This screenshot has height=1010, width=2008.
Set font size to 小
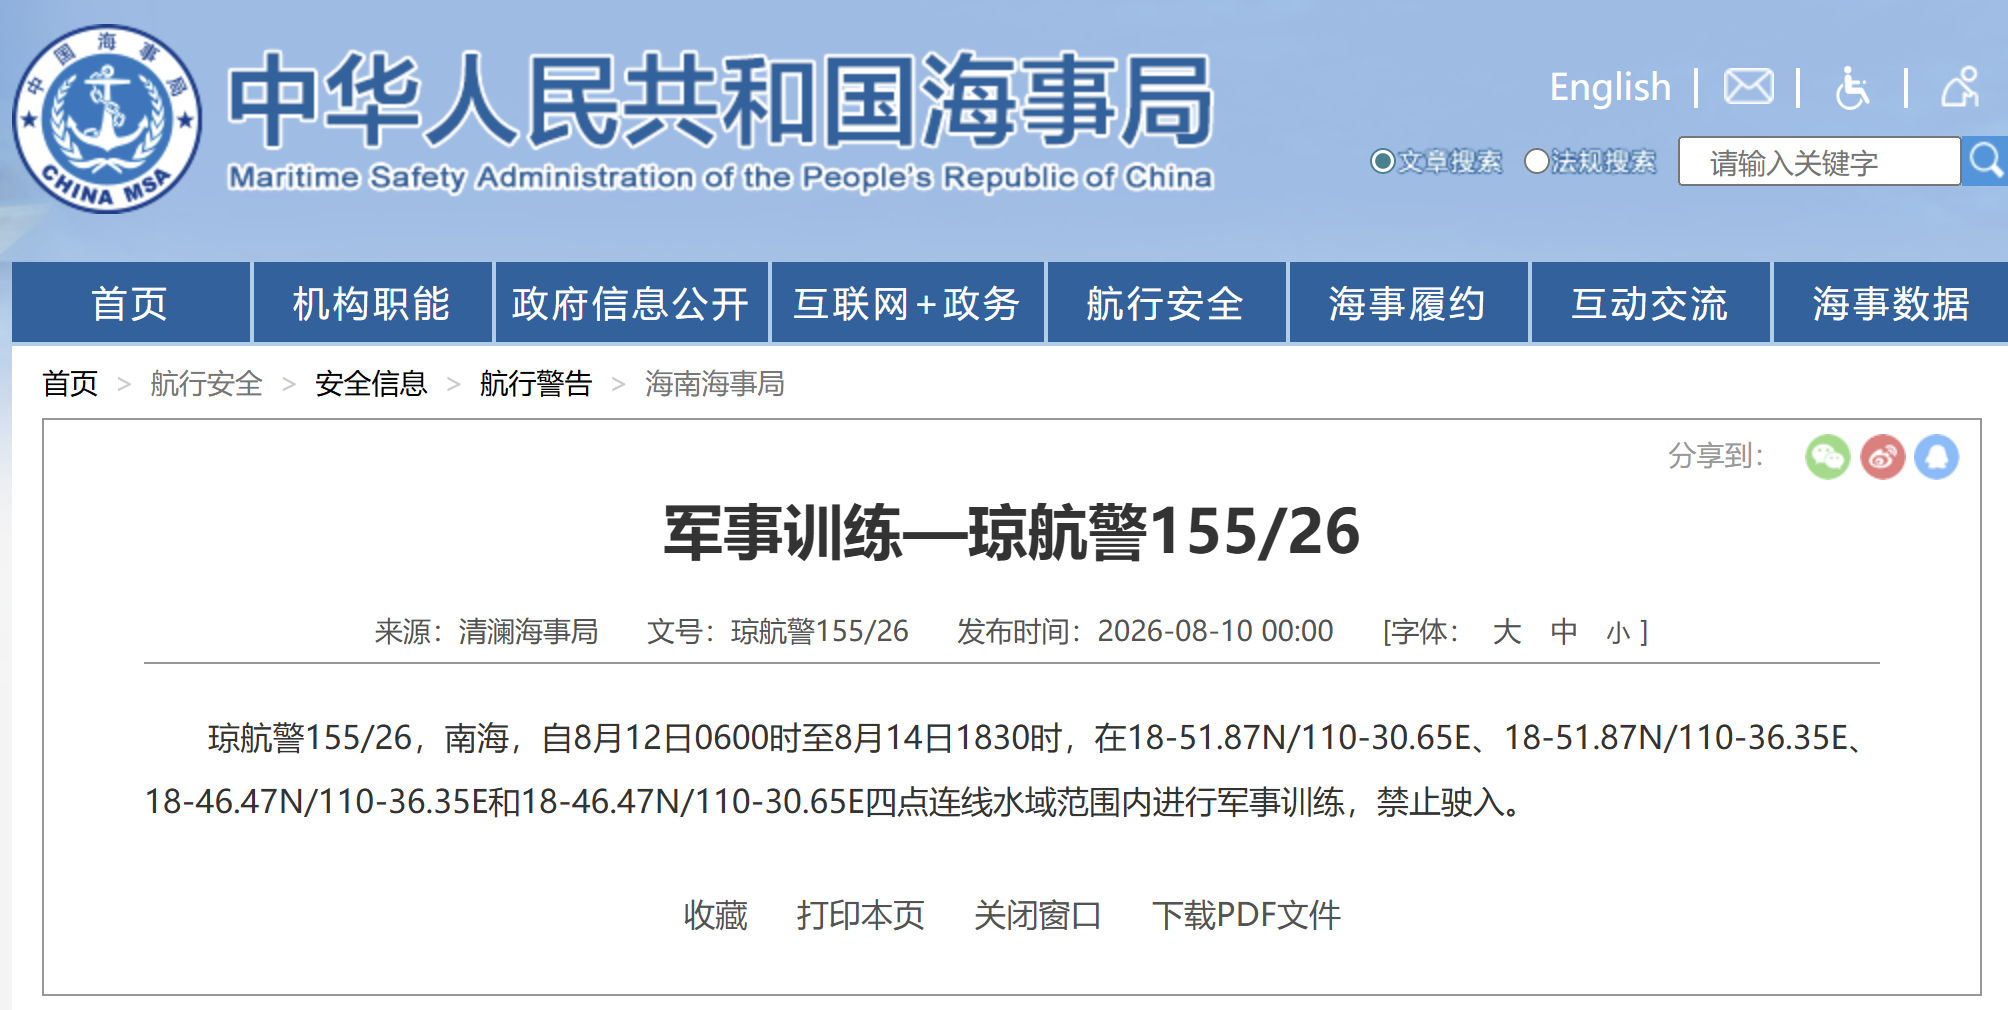(1618, 632)
